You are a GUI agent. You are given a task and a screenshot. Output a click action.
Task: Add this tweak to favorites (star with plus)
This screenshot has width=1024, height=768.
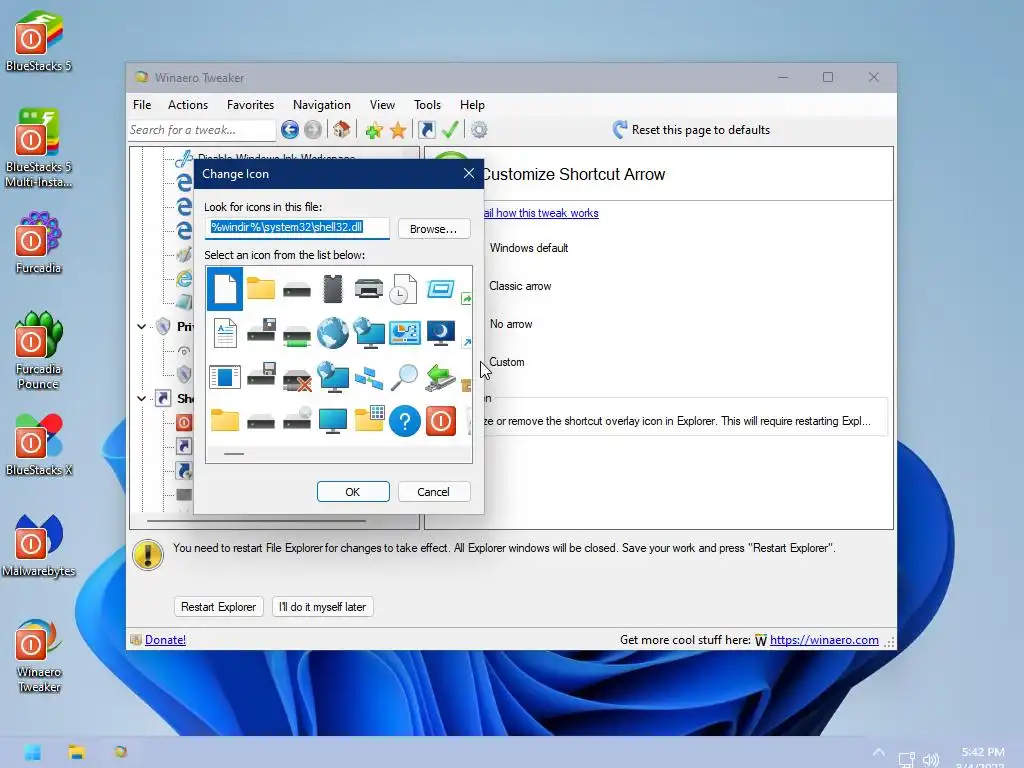(x=374, y=130)
